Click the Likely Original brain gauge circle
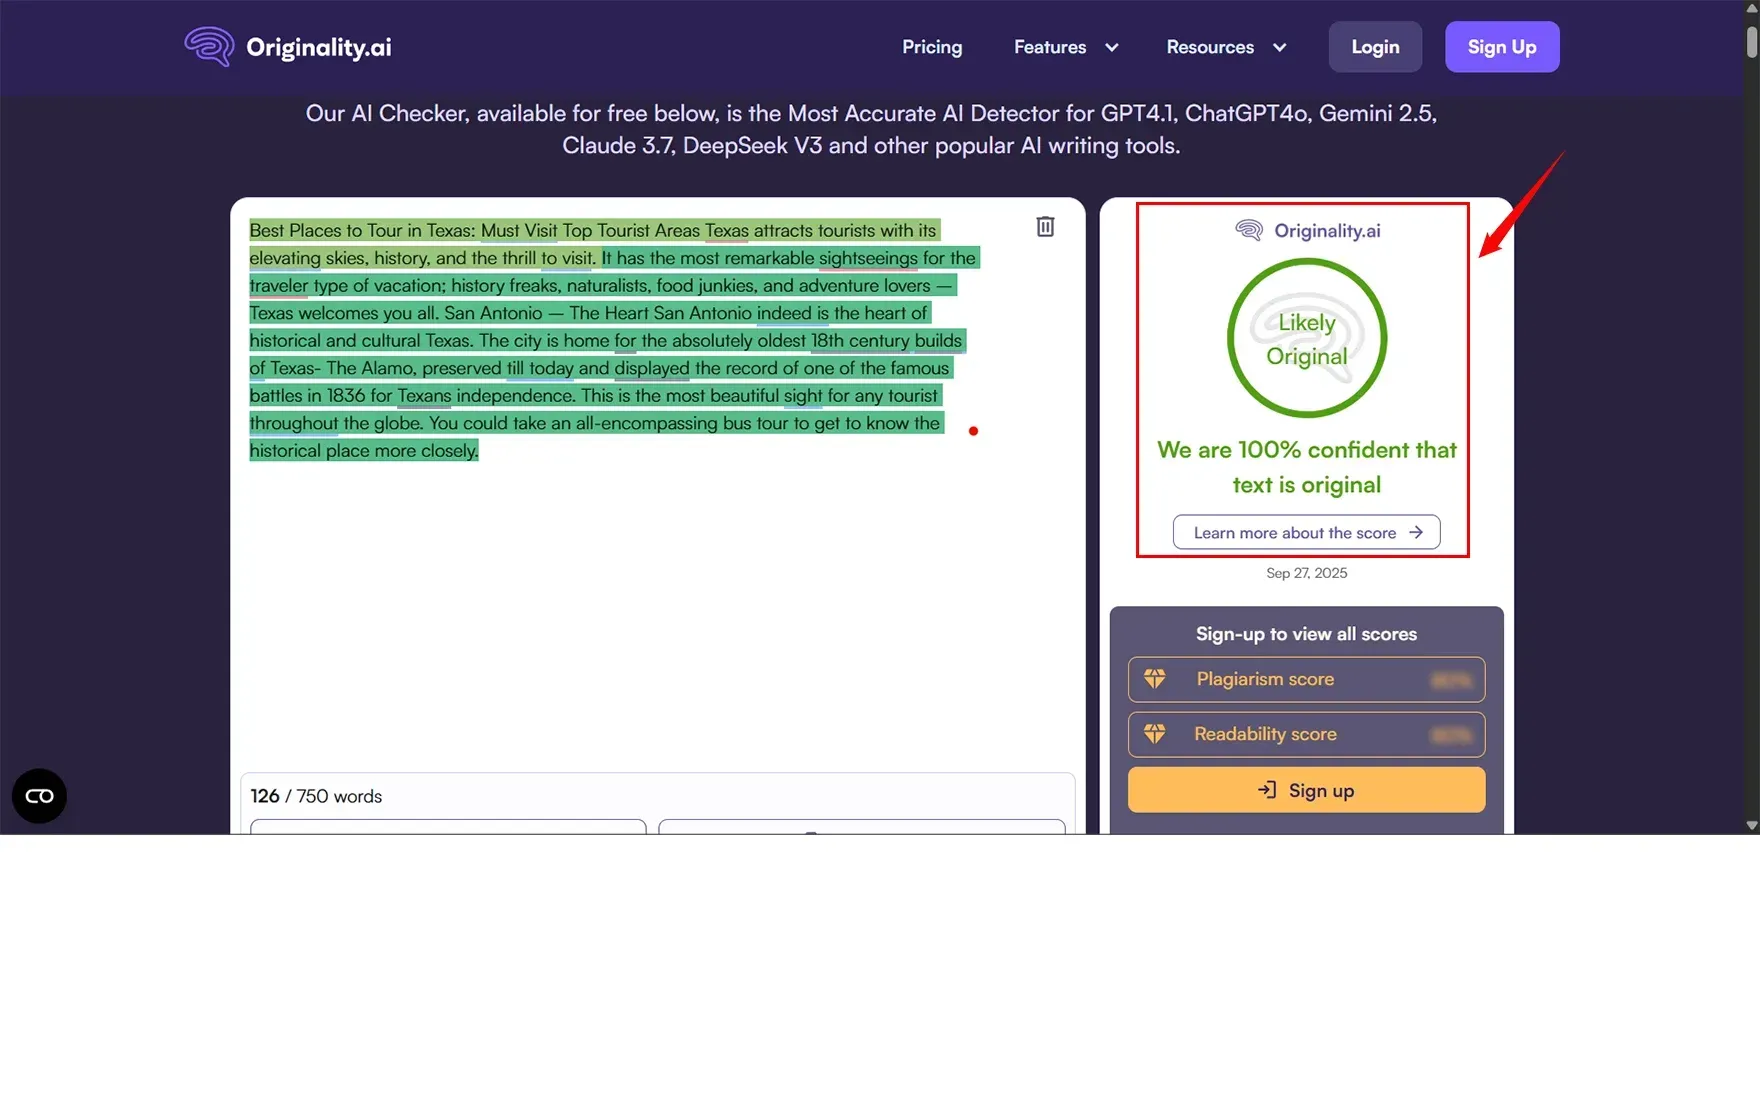 tap(1306, 339)
